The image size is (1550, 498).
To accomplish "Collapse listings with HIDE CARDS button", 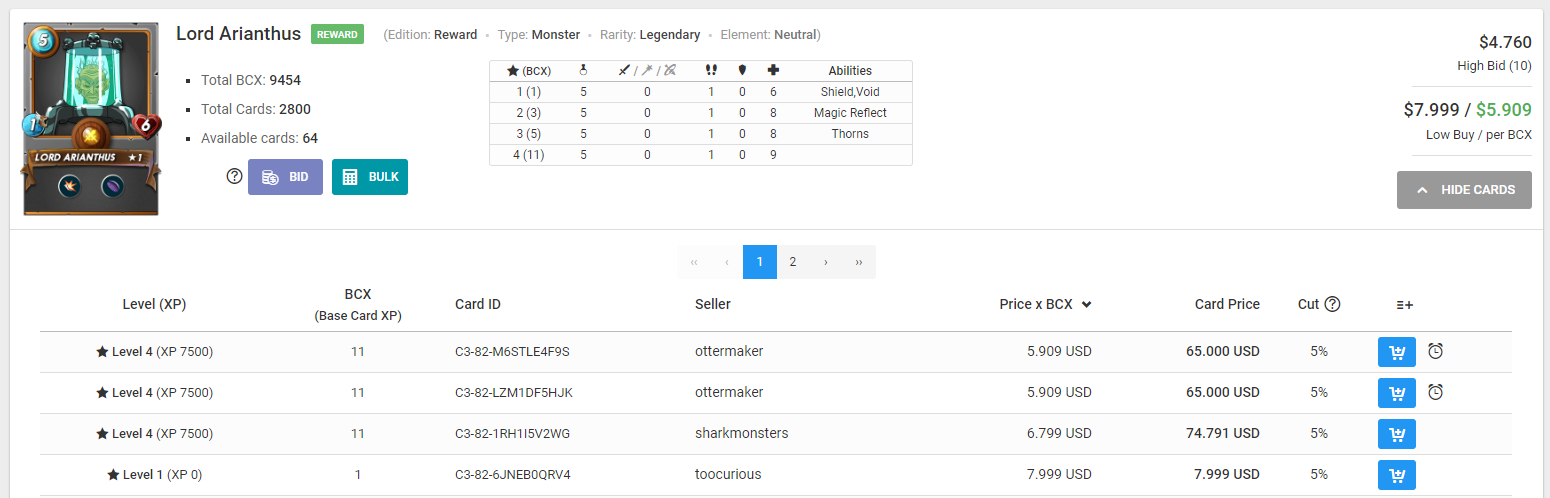I will coord(1464,190).
